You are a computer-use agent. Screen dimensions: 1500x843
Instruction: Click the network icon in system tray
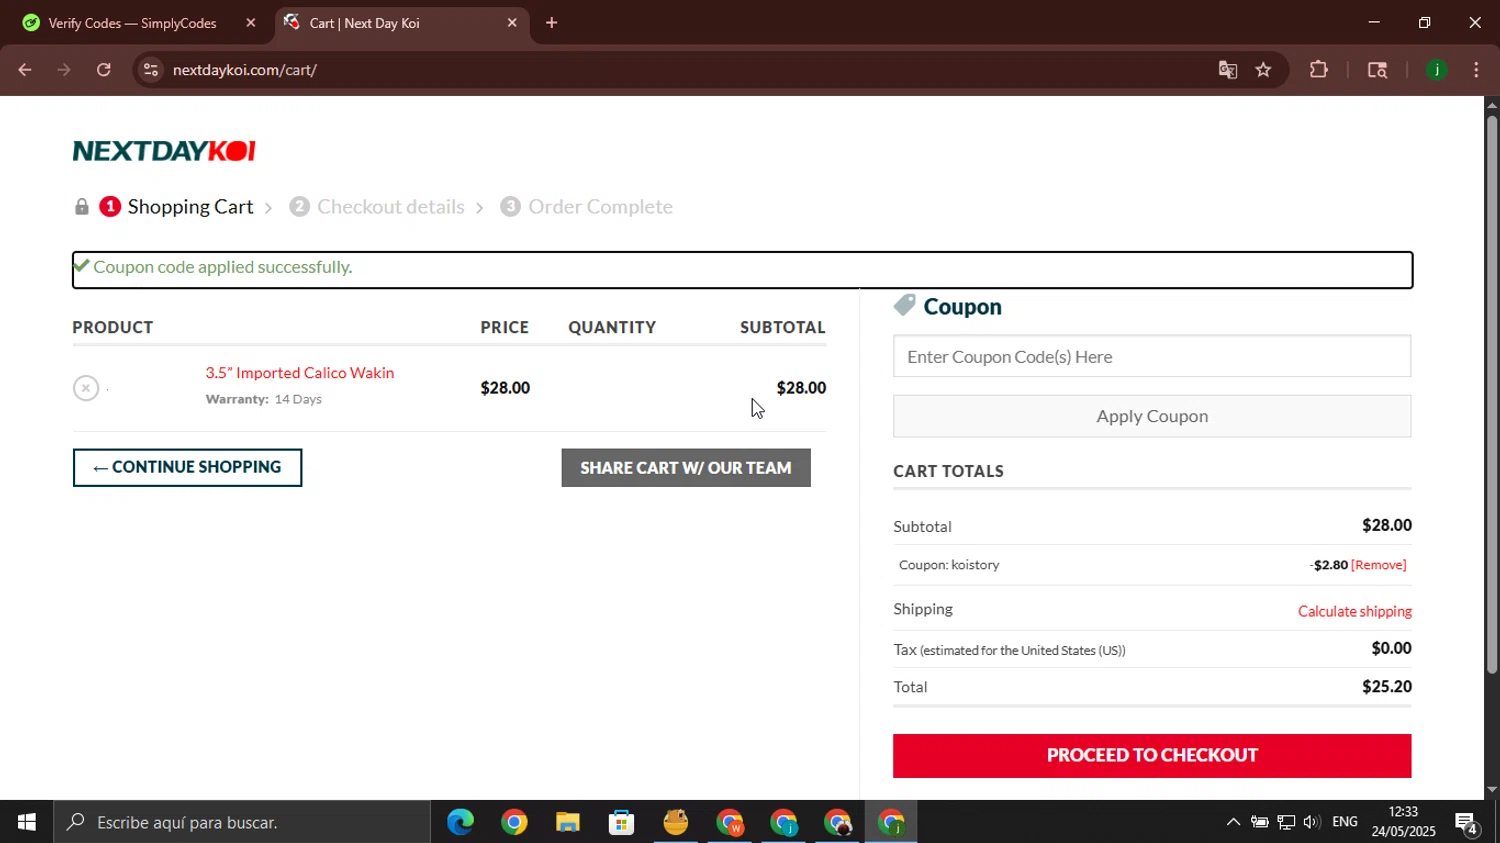(x=1286, y=822)
